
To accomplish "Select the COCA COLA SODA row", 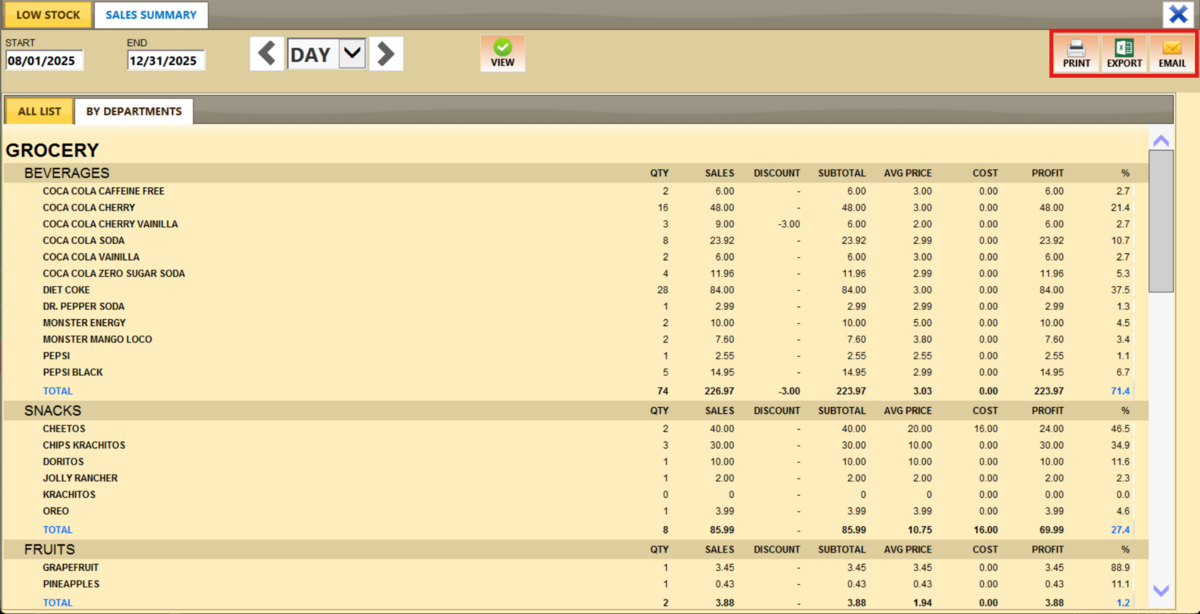I will click(575, 240).
